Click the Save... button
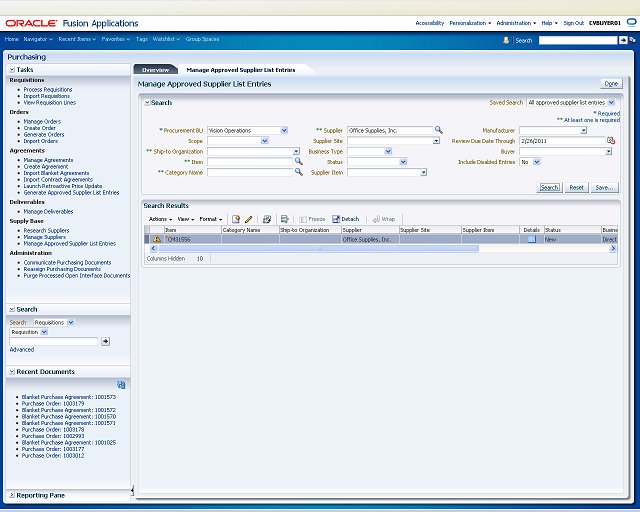 [x=604, y=187]
